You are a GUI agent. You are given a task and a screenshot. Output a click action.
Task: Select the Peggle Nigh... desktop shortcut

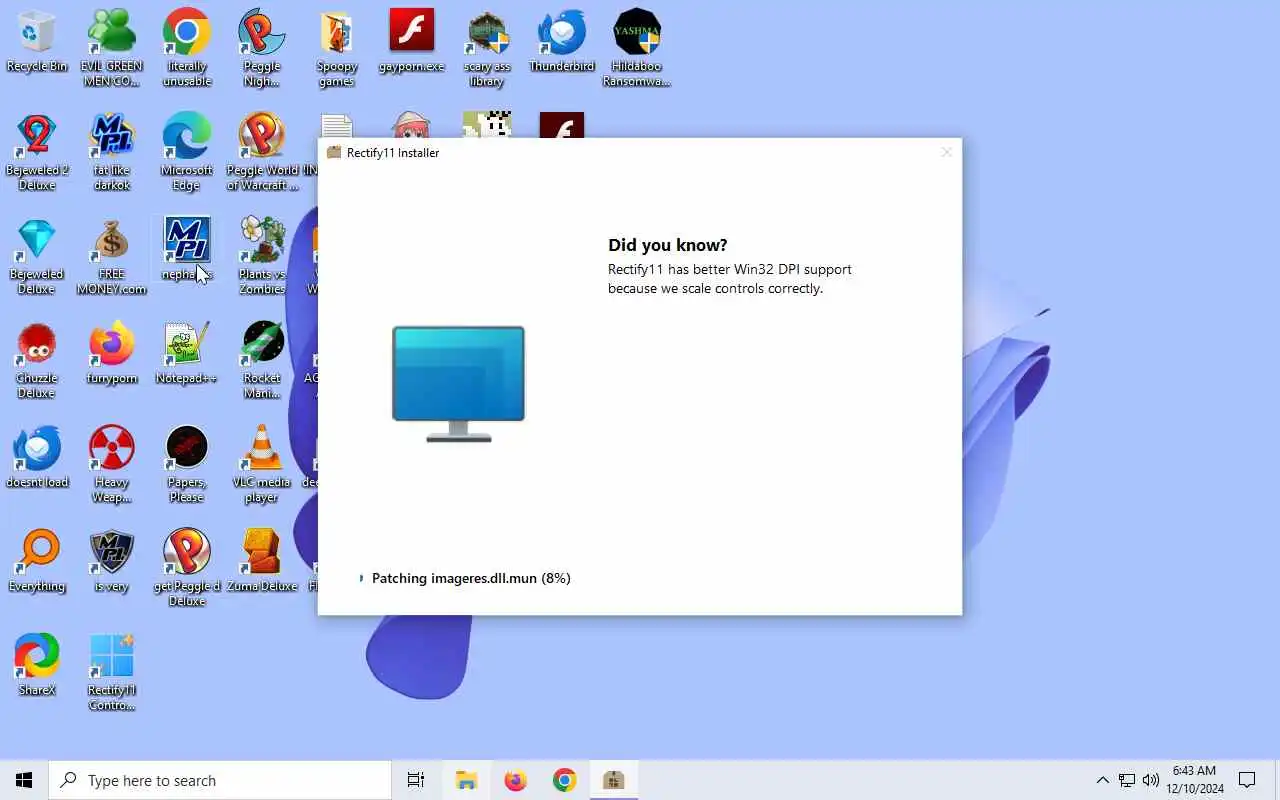(x=262, y=48)
